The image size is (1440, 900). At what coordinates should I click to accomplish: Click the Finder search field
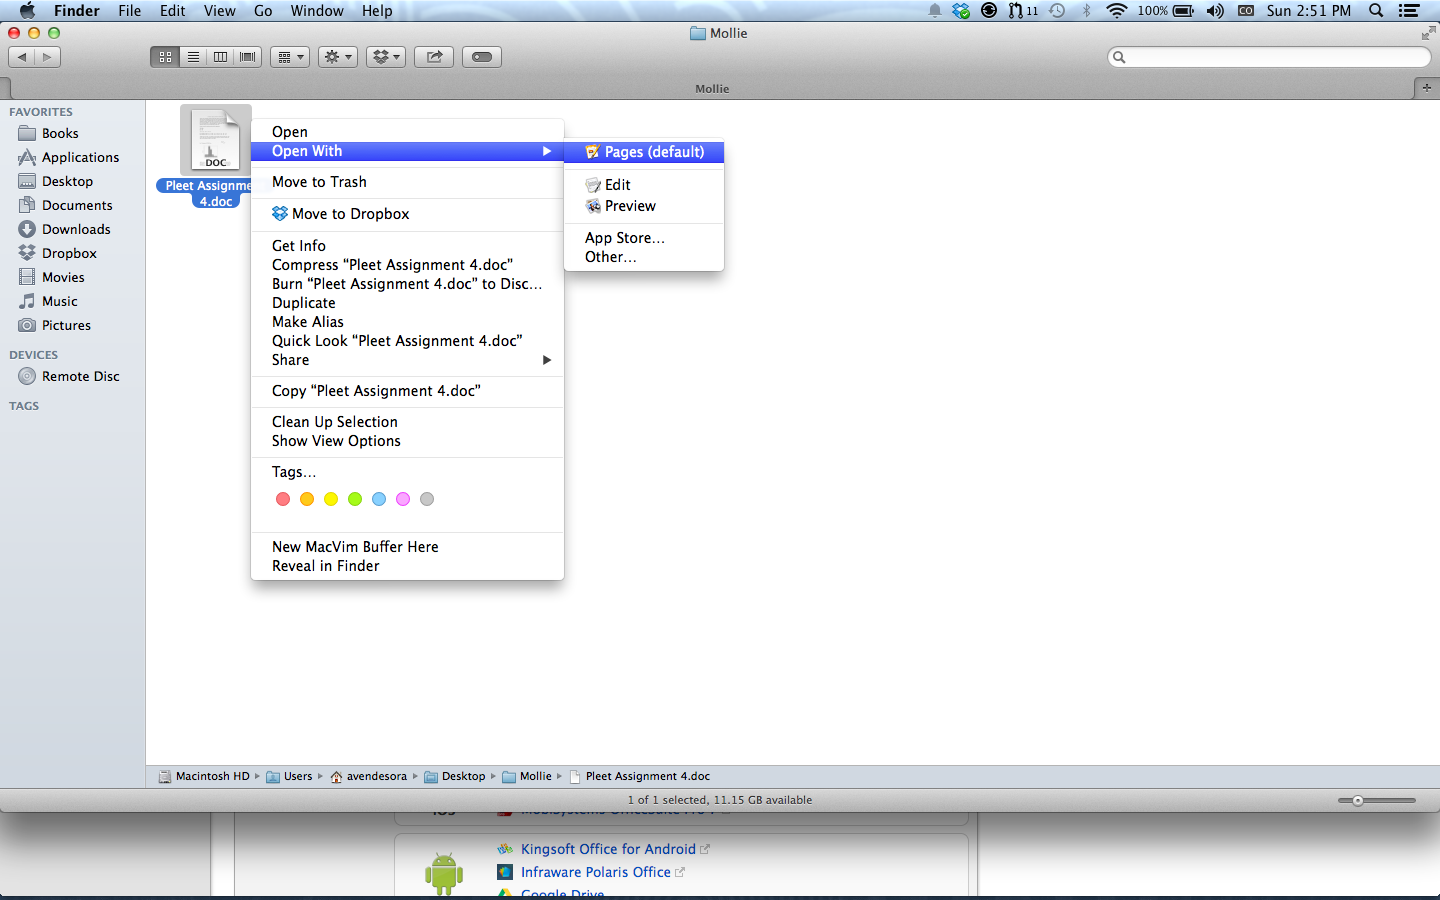pos(1270,57)
